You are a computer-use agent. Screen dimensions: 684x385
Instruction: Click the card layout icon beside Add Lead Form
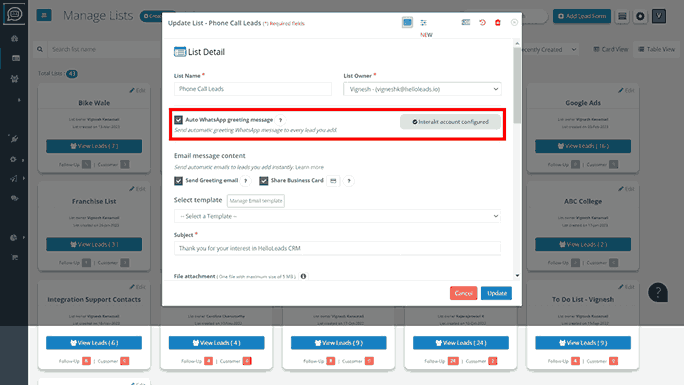(x=622, y=16)
